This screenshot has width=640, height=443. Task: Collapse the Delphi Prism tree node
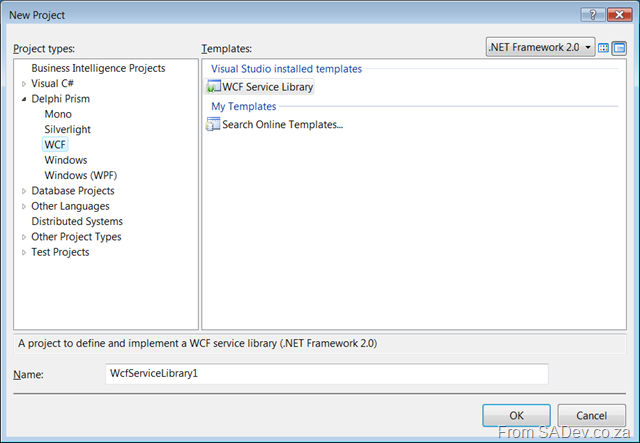coord(24,99)
